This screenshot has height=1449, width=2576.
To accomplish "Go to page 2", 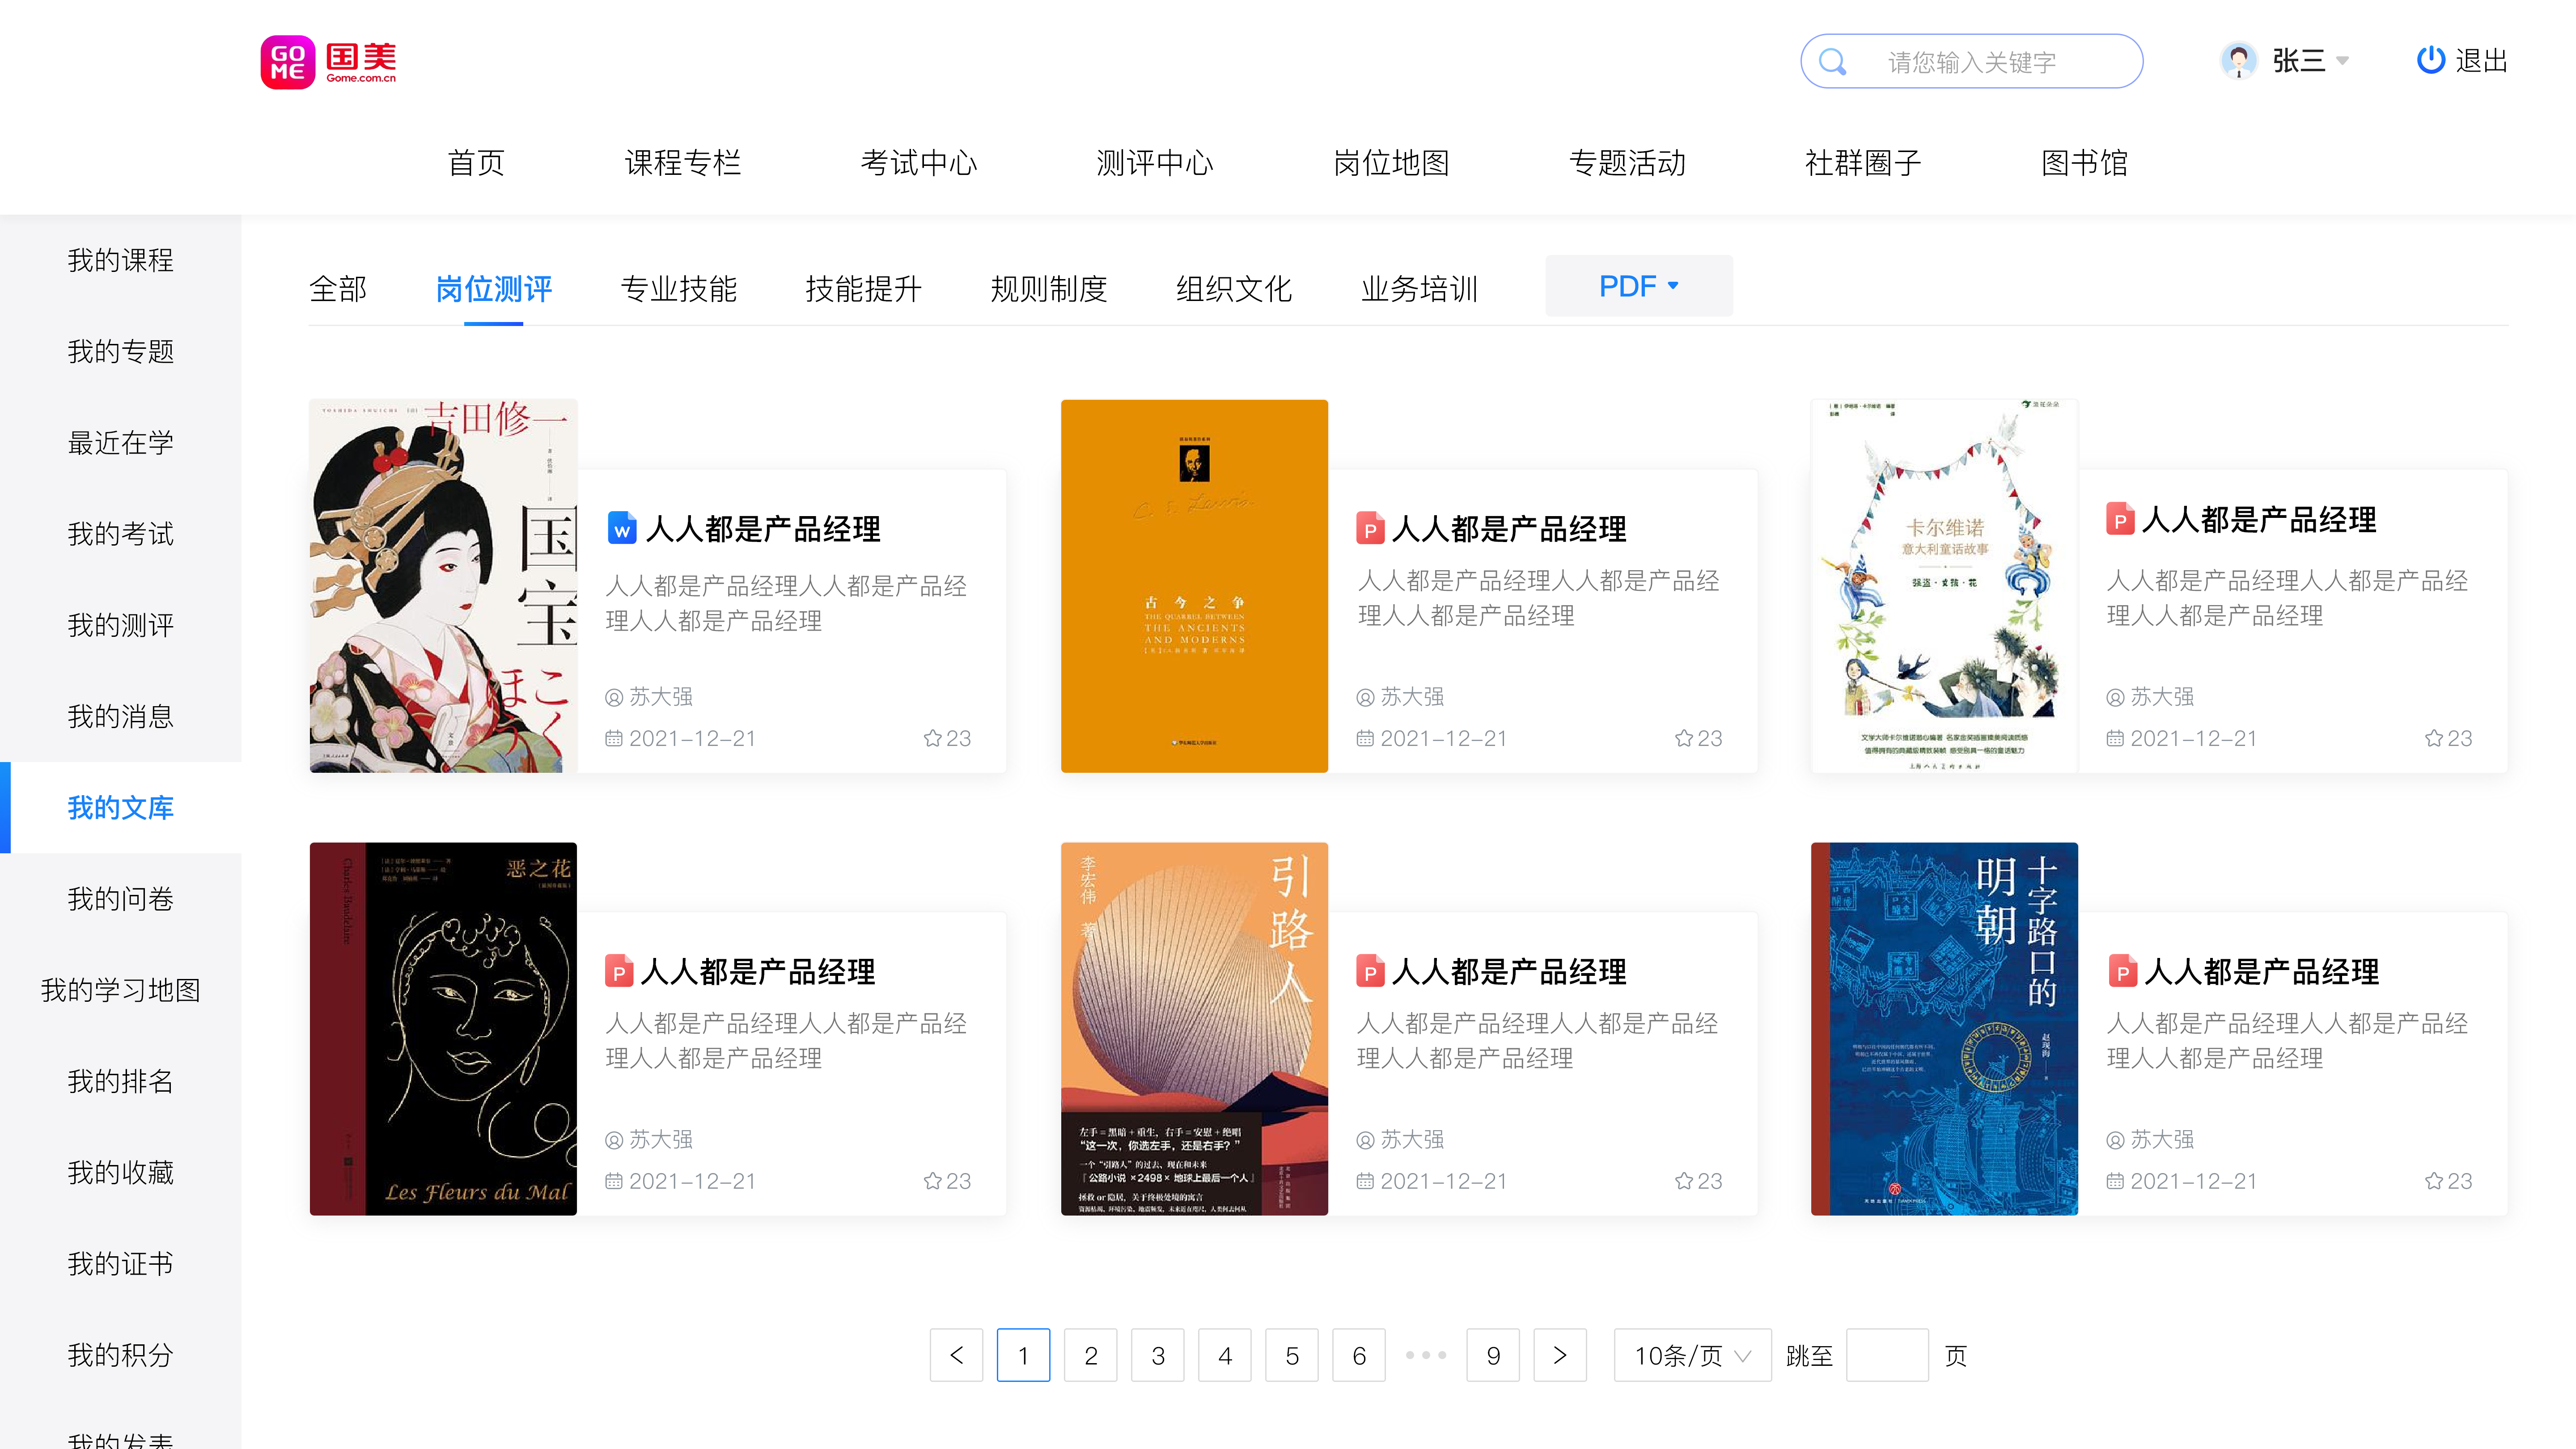I will pos(1091,1355).
